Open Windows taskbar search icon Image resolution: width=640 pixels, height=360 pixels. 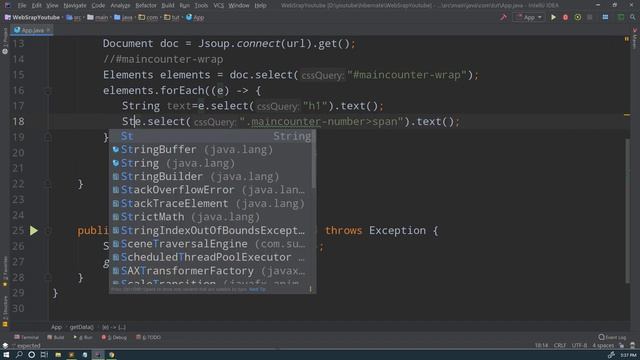[x=19, y=355]
